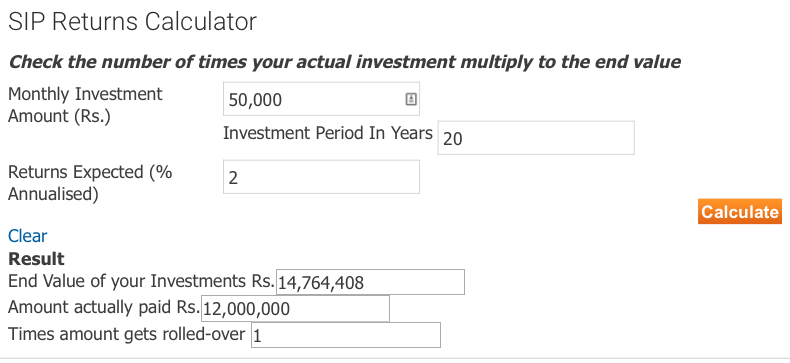Click the SIP Returns Calculator heading
The image size is (790, 363).
(x=133, y=22)
